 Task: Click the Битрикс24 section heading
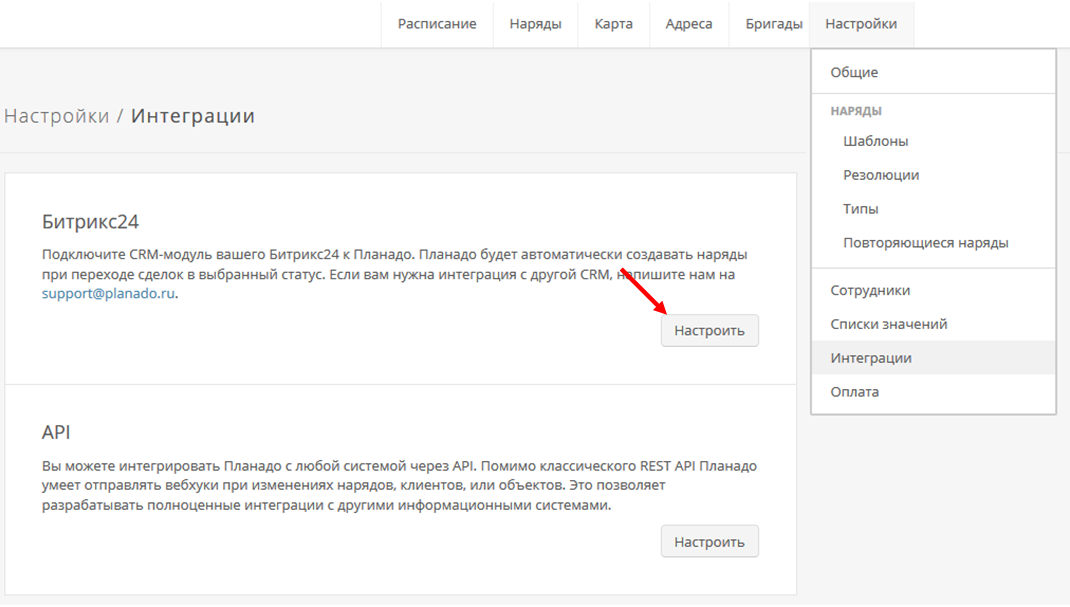[90, 222]
